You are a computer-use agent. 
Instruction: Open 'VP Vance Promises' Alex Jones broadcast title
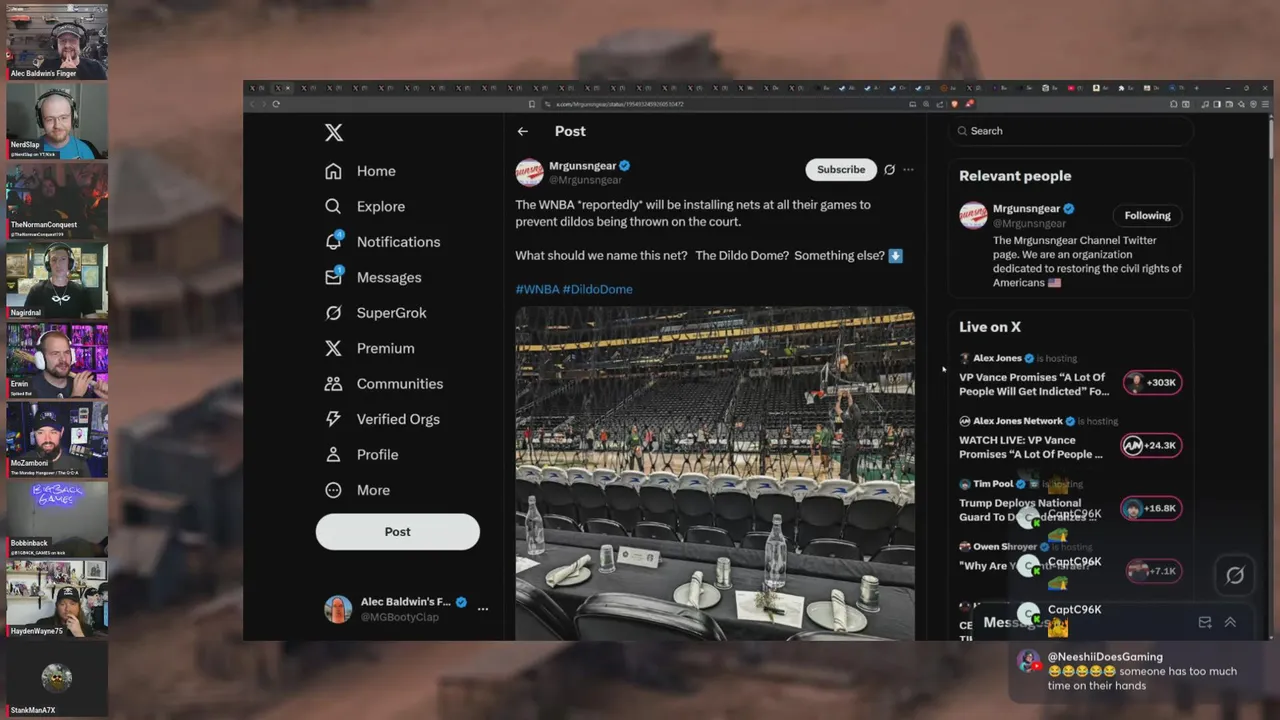(1034, 385)
